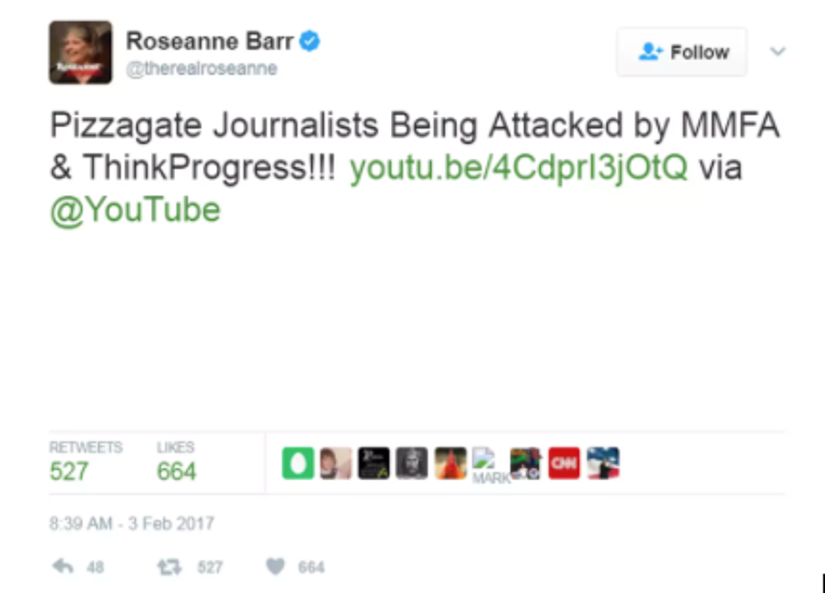
Task: Open the rooster avatar profile
Action: (450, 463)
